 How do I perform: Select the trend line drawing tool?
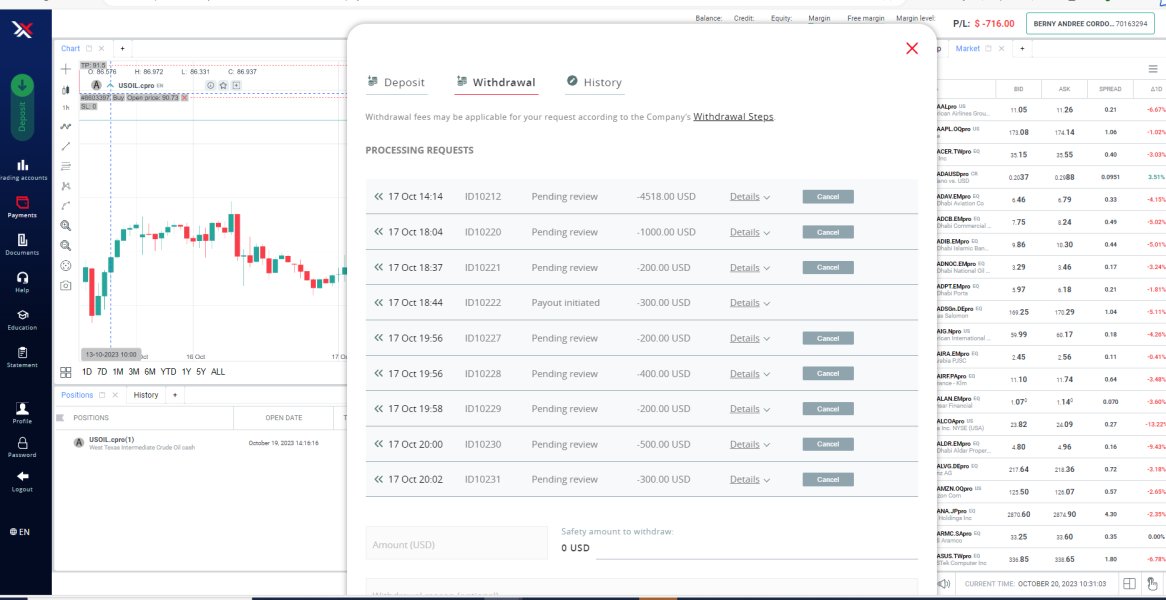point(65,146)
